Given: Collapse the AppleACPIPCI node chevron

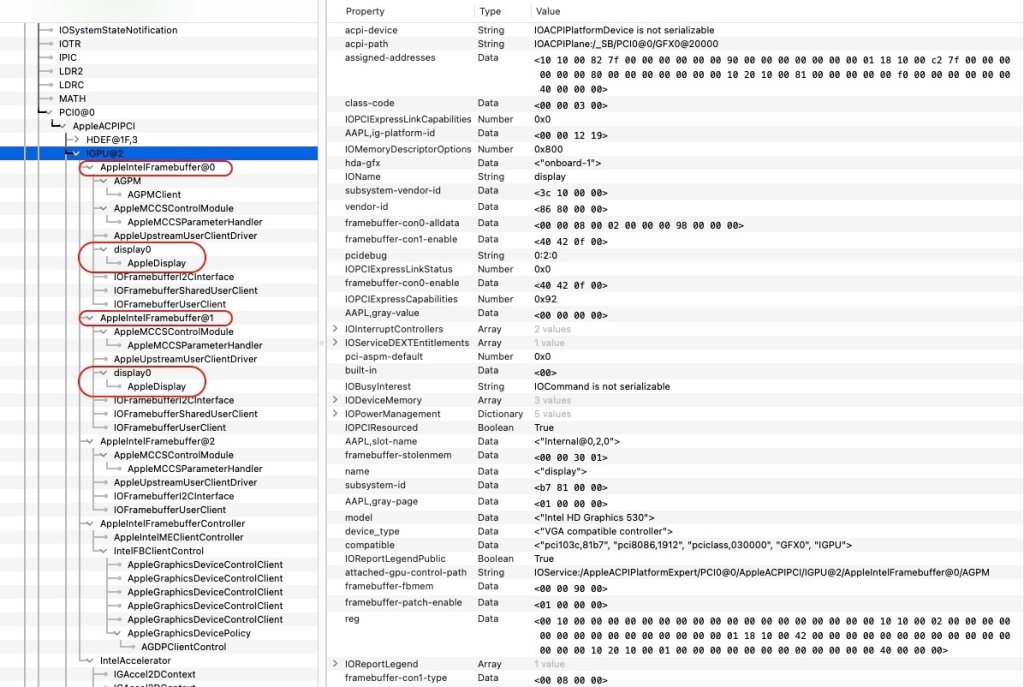Looking at the screenshot, I should (63, 126).
